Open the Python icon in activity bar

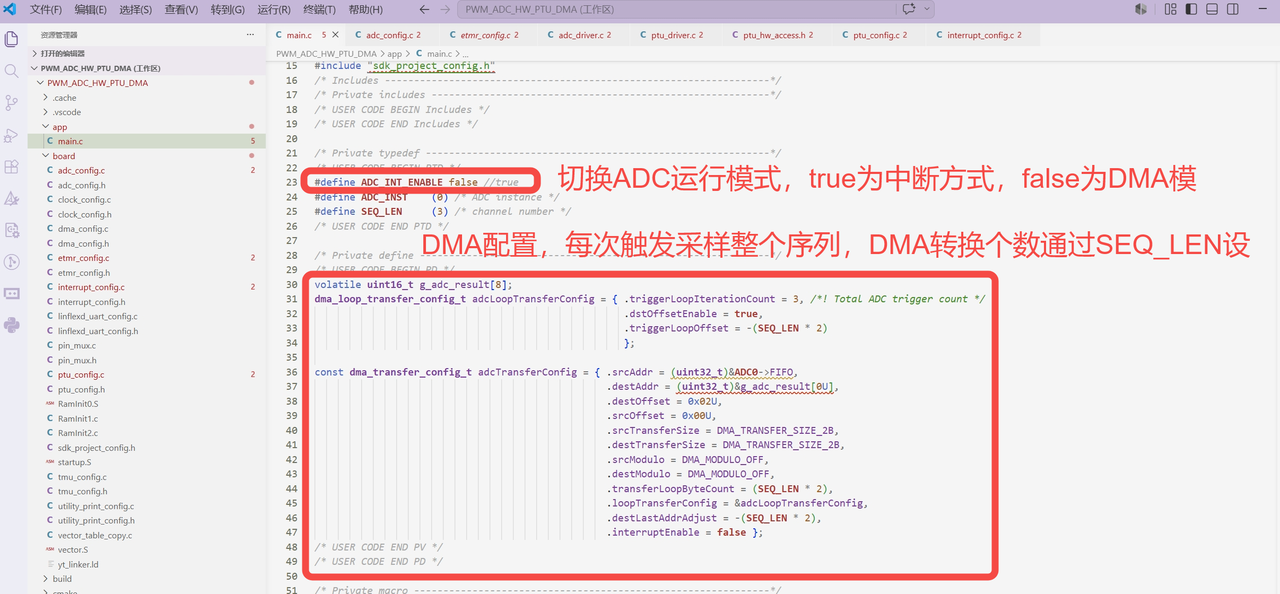(12, 324)
